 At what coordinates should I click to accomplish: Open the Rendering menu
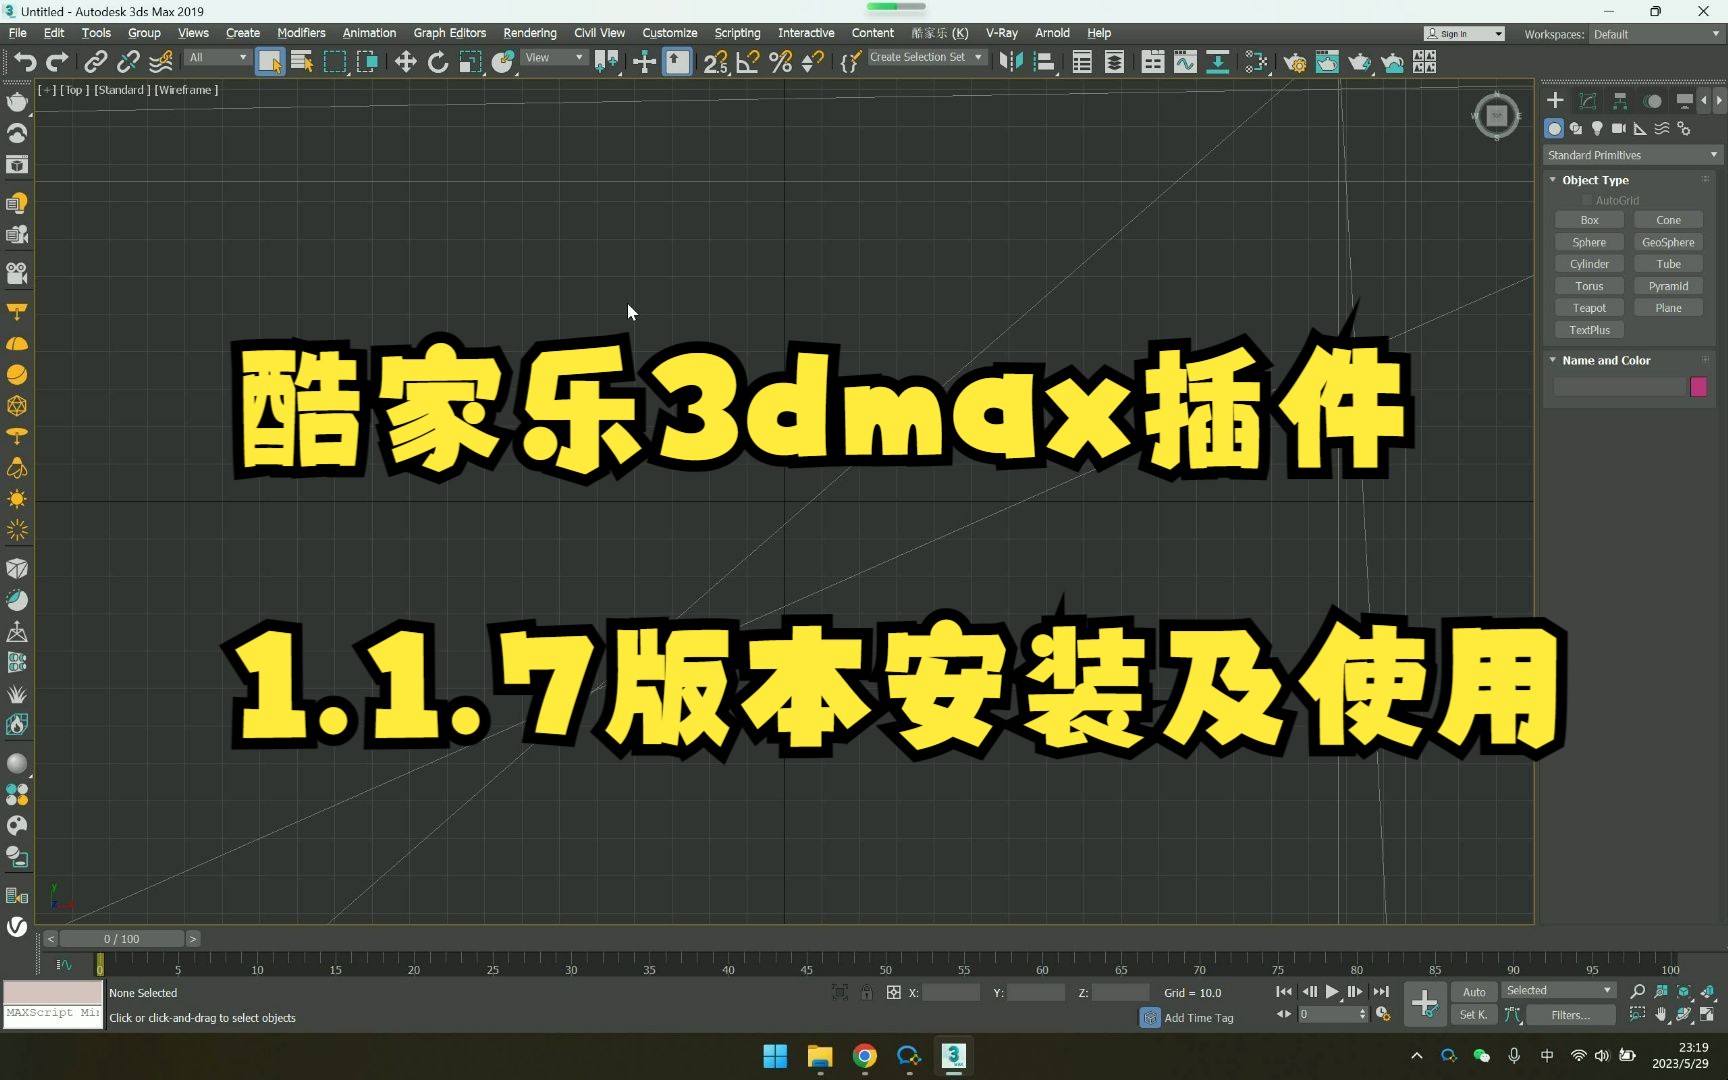click(x=530, y=33)
